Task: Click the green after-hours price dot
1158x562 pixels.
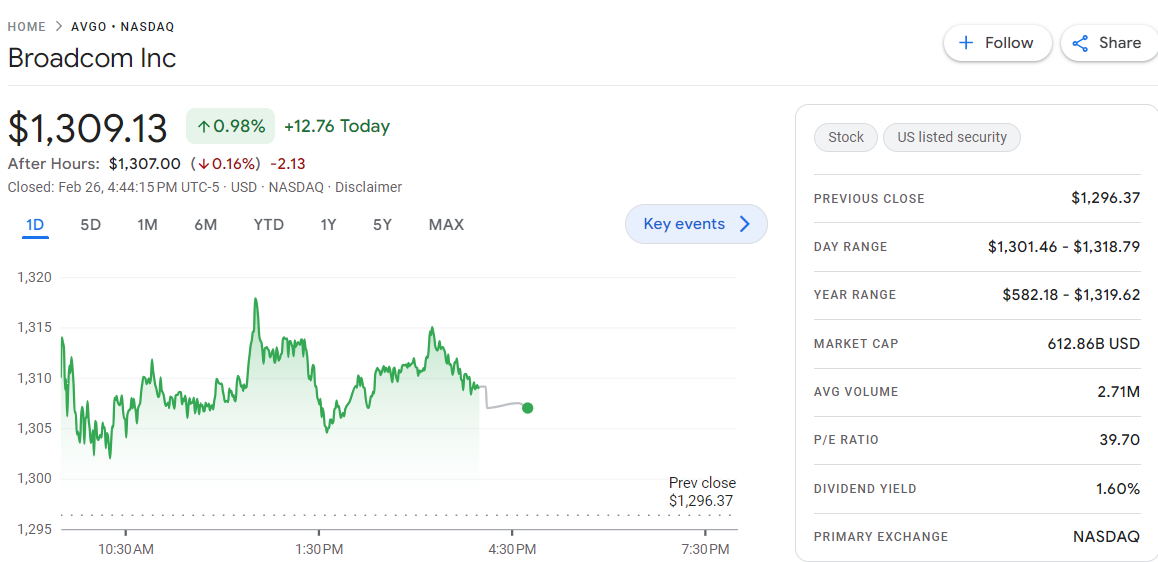Action: pyautogui.click(x=527, y=408)
